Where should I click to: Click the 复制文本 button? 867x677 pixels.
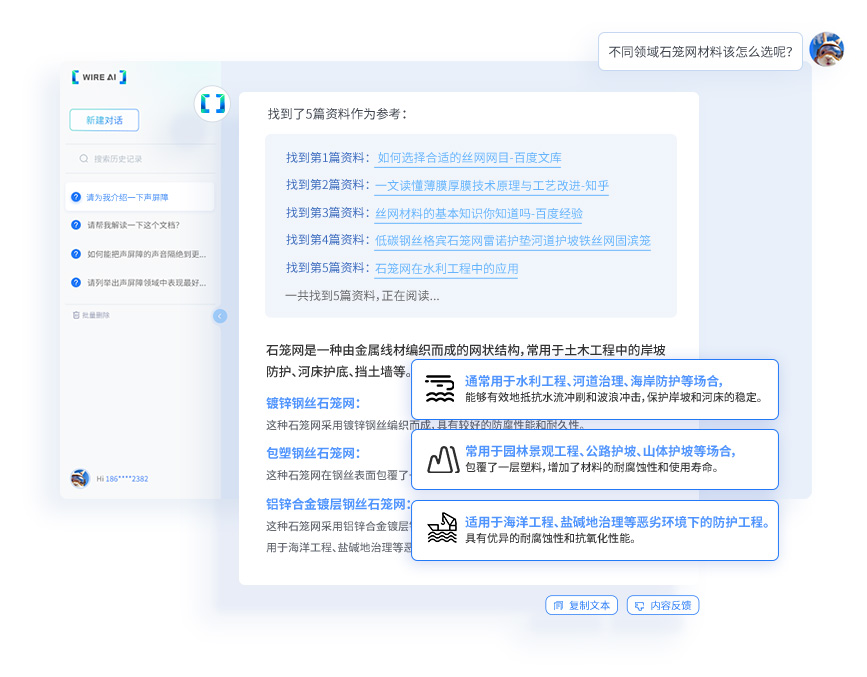tap(581, 605)
